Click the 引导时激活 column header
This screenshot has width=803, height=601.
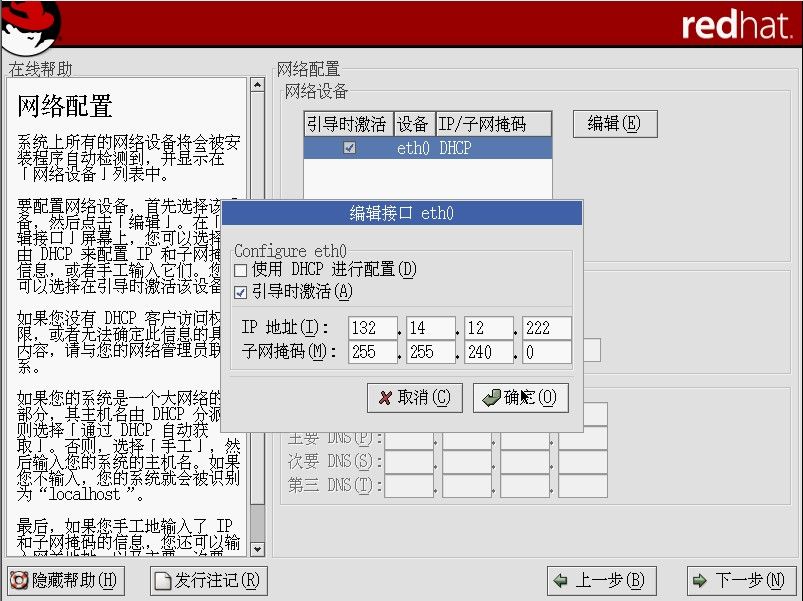coord(348,124)
